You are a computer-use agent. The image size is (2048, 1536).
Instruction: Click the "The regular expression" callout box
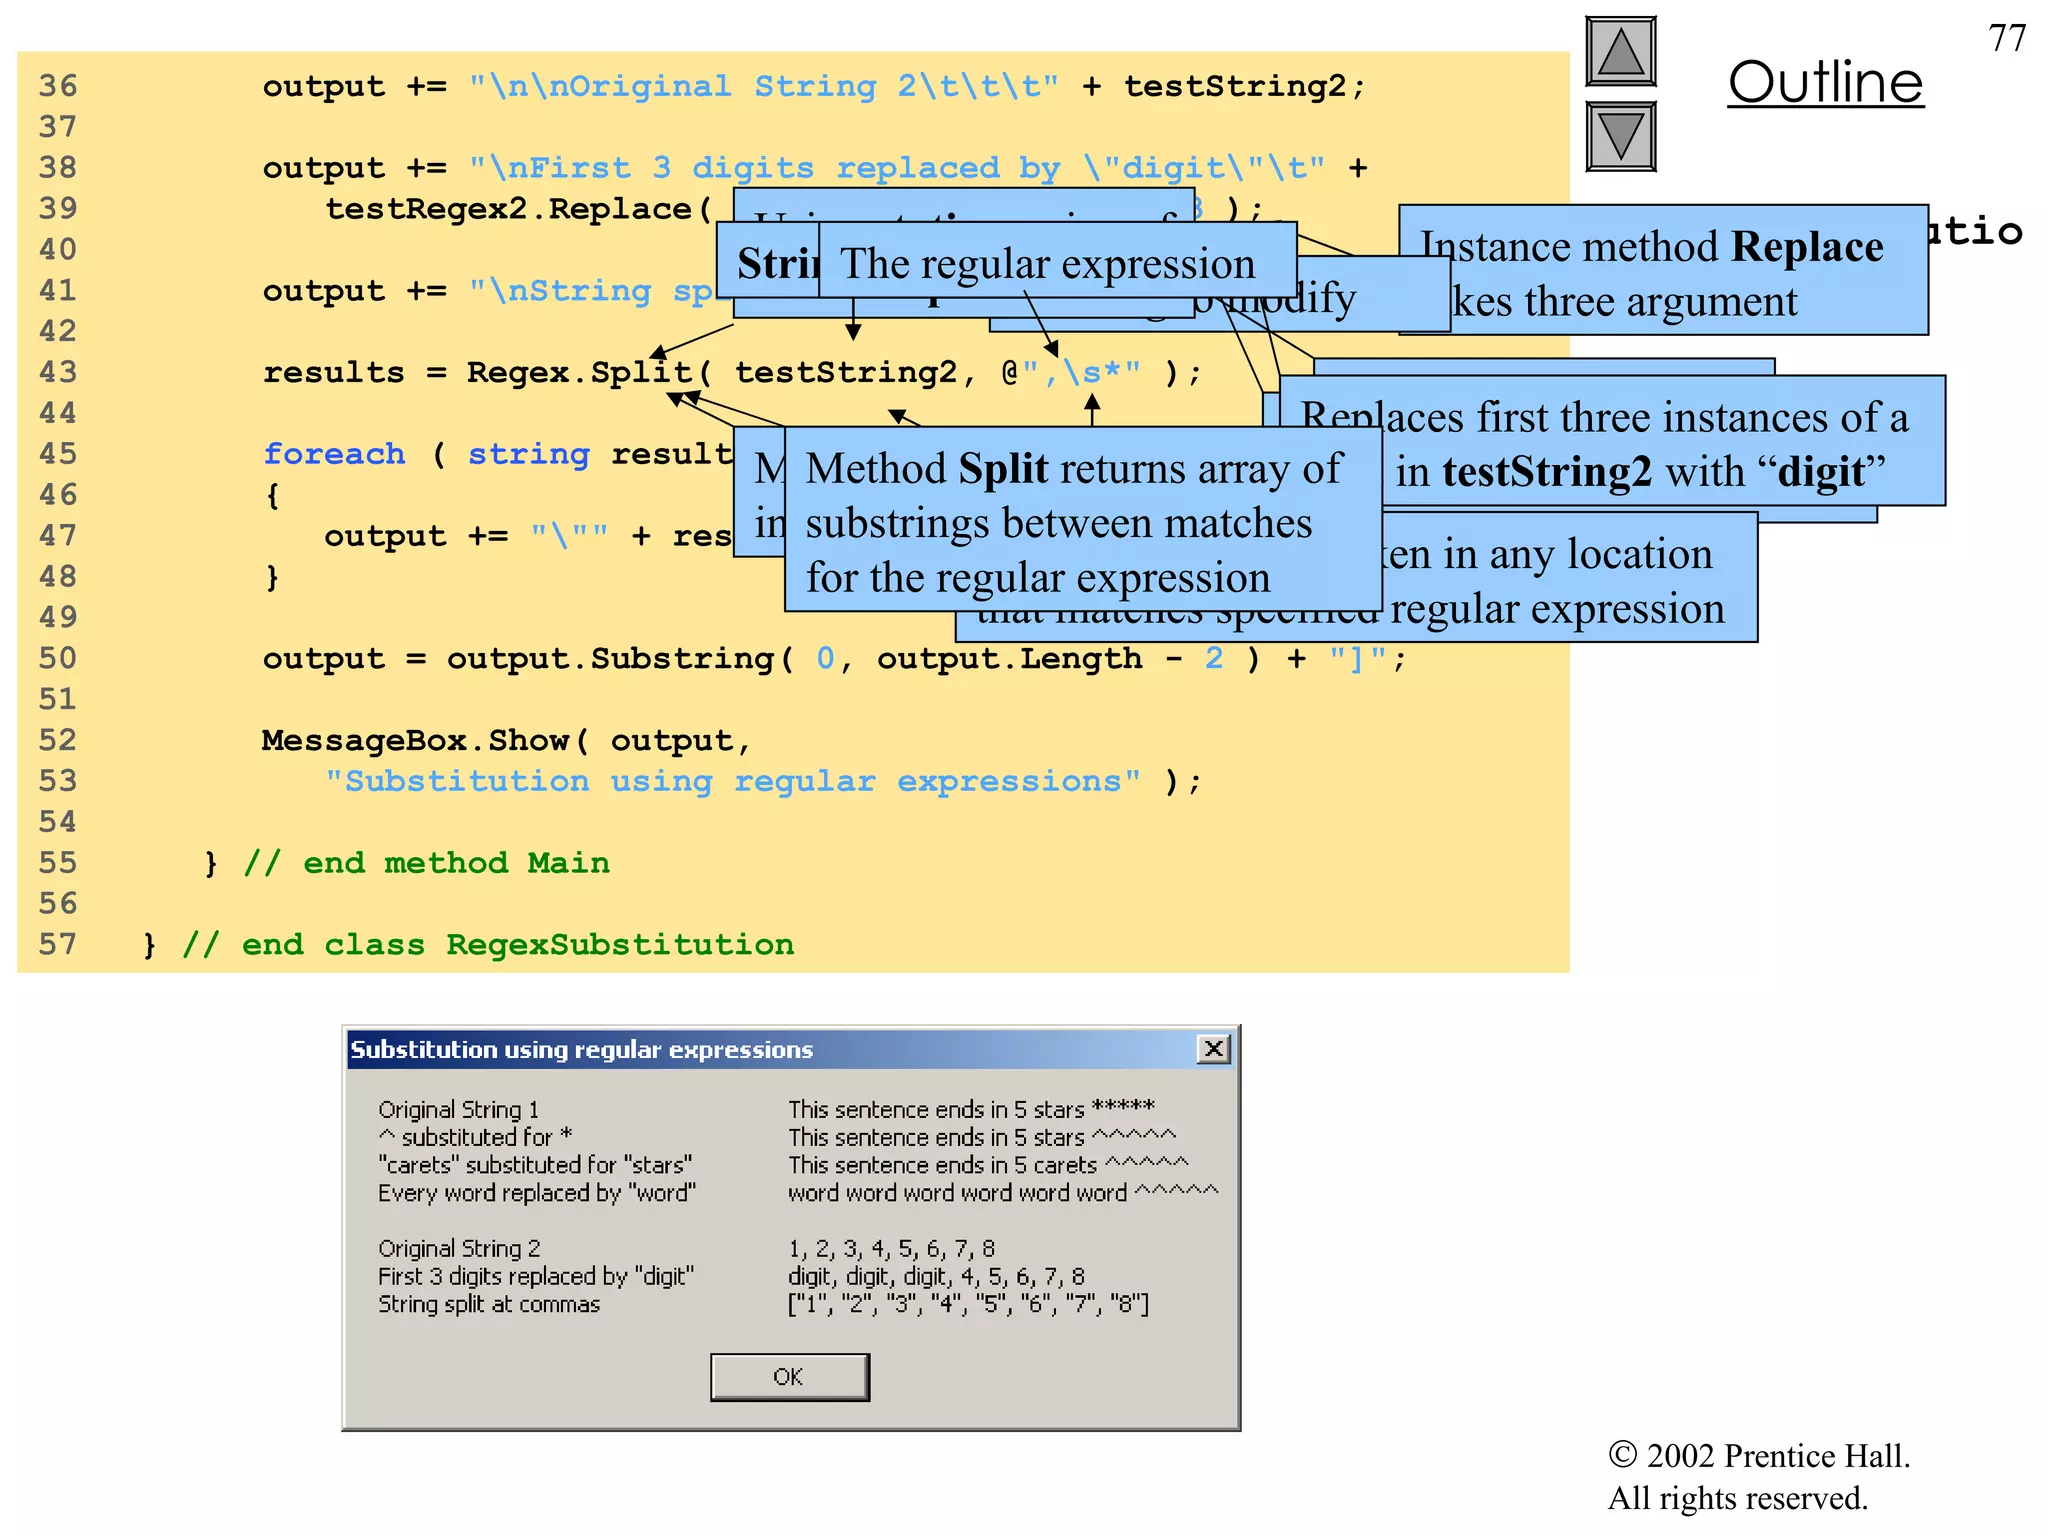pyautogui.click(x=1057, y=260)
